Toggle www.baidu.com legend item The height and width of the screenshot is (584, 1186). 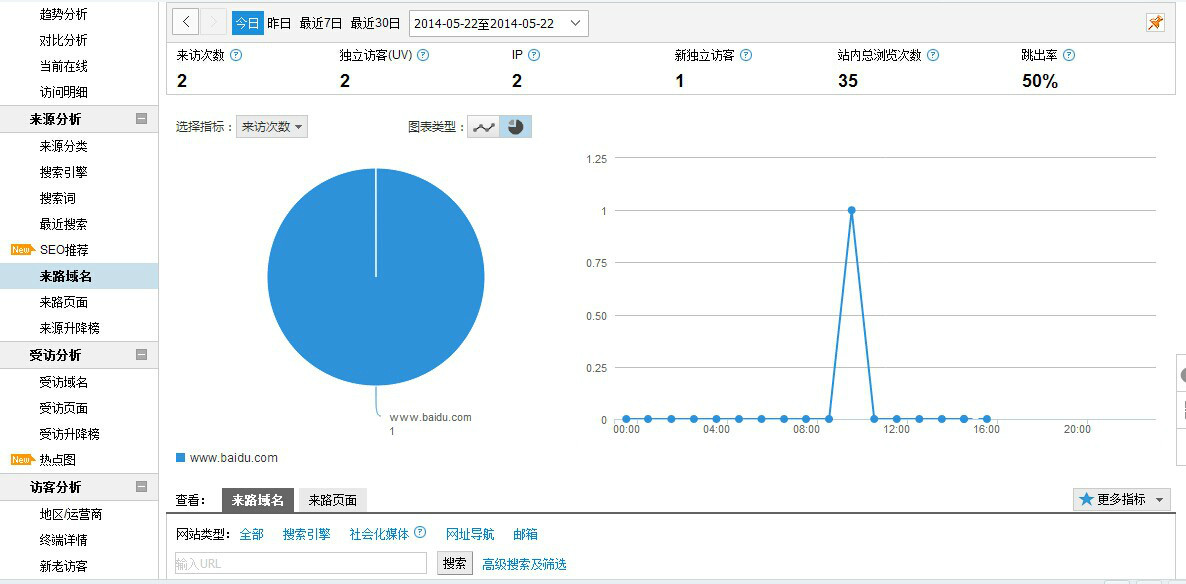click(x=227, y=458)
